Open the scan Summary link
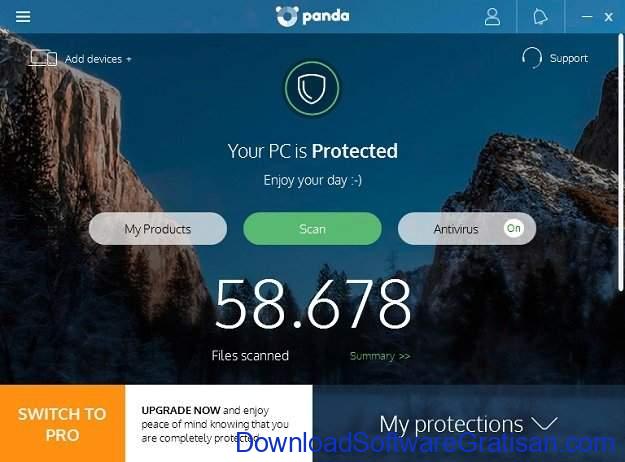This screenshot has height=462, width=625. tap(380, 356)
